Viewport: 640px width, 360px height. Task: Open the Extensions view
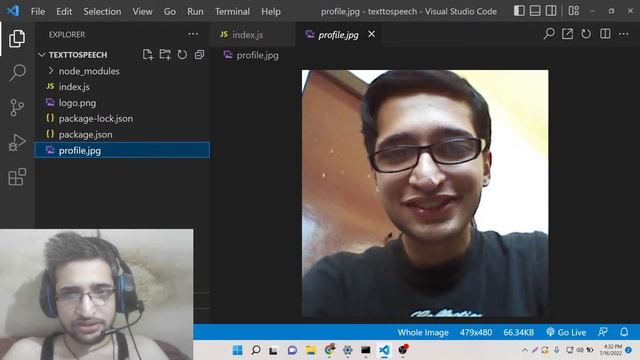coord(17,177)
